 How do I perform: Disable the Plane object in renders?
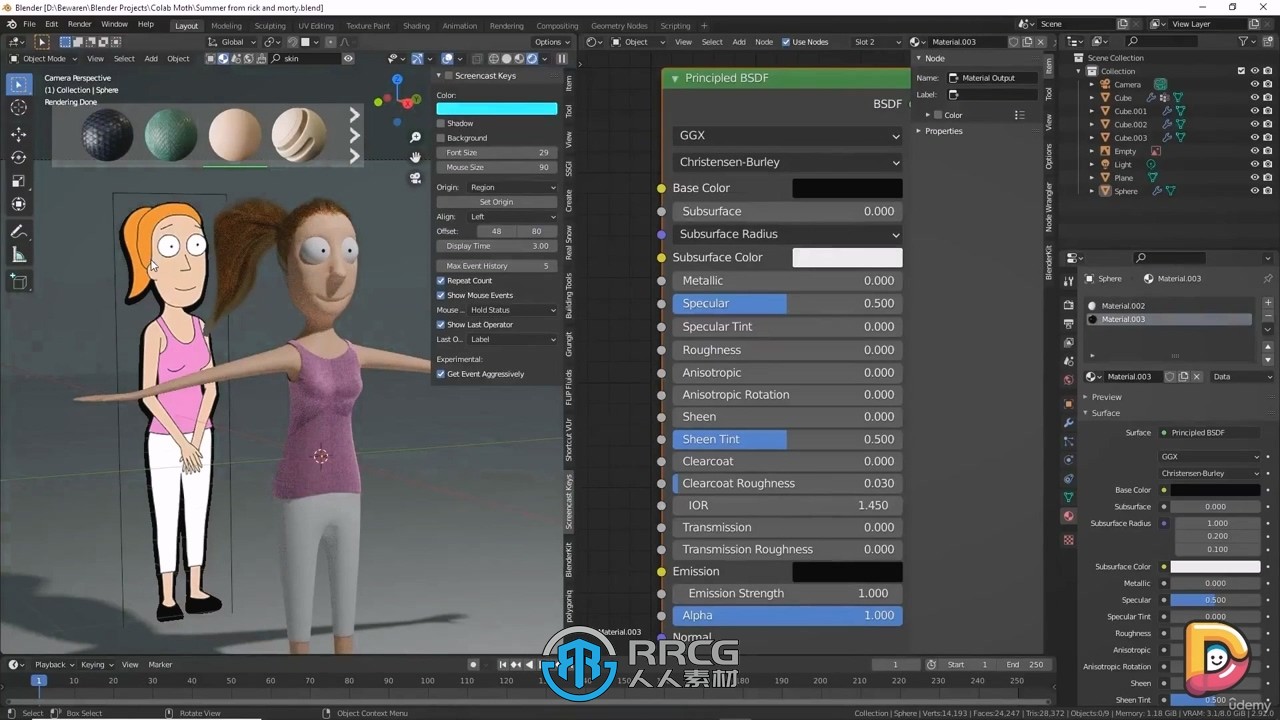coord(1268,178)
